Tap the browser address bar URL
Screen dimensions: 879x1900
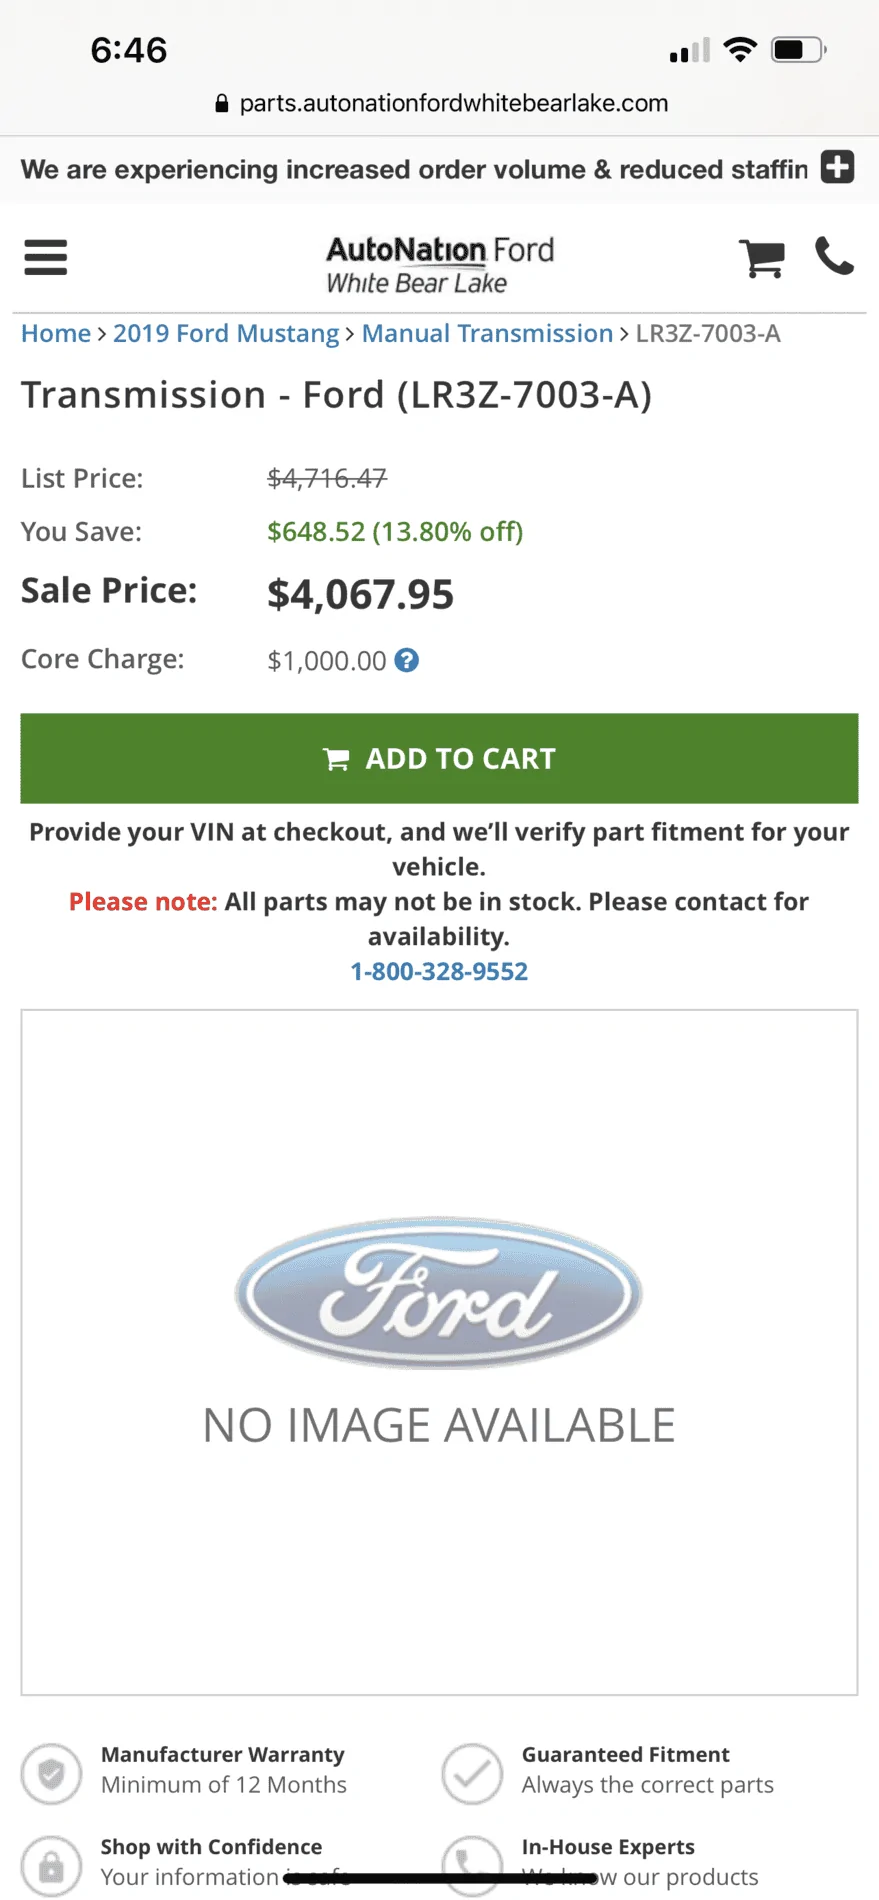coord(453,103)
